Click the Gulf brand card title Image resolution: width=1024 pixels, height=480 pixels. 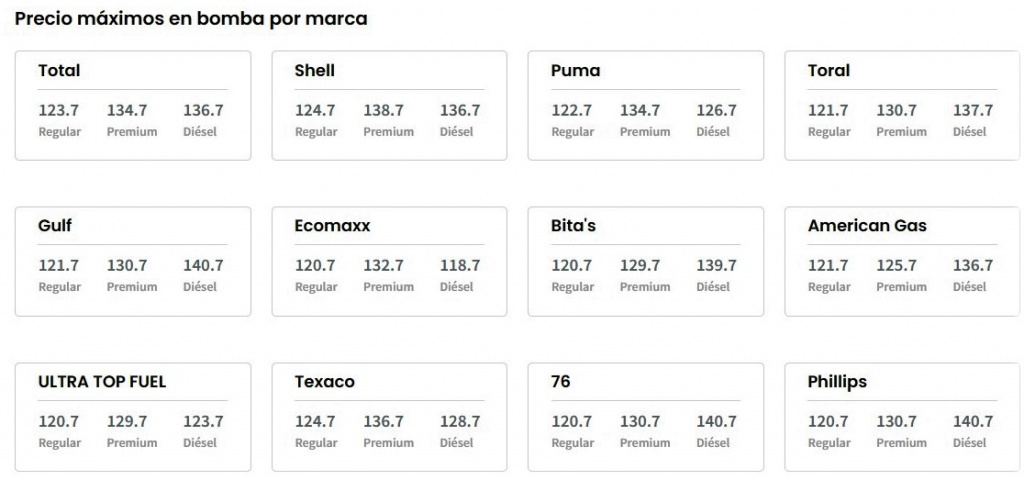pyautogui.click(x=55, y=226)
